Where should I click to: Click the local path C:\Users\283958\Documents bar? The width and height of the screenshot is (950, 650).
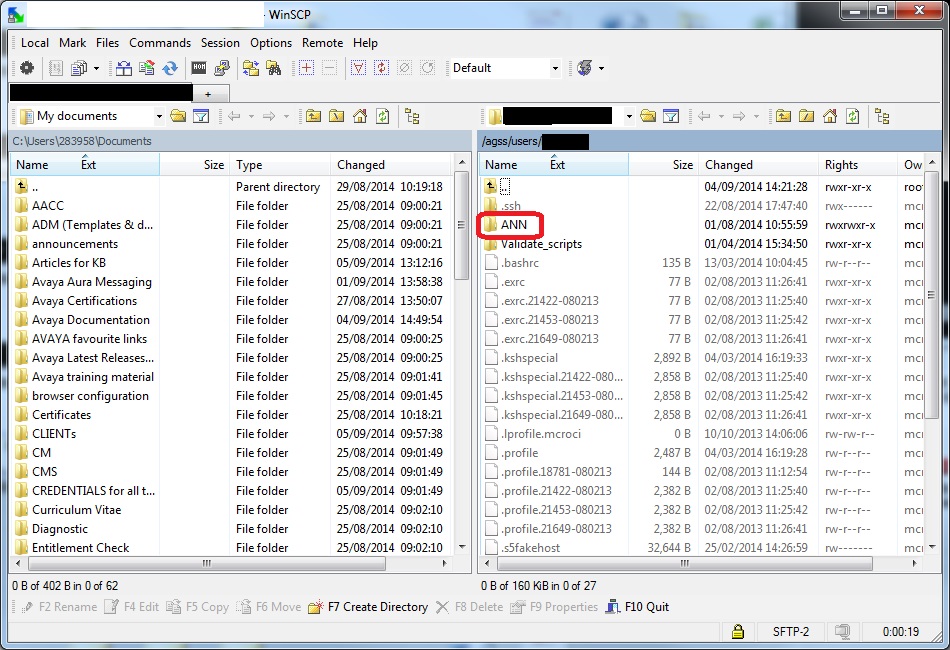[x=241, y=141]
